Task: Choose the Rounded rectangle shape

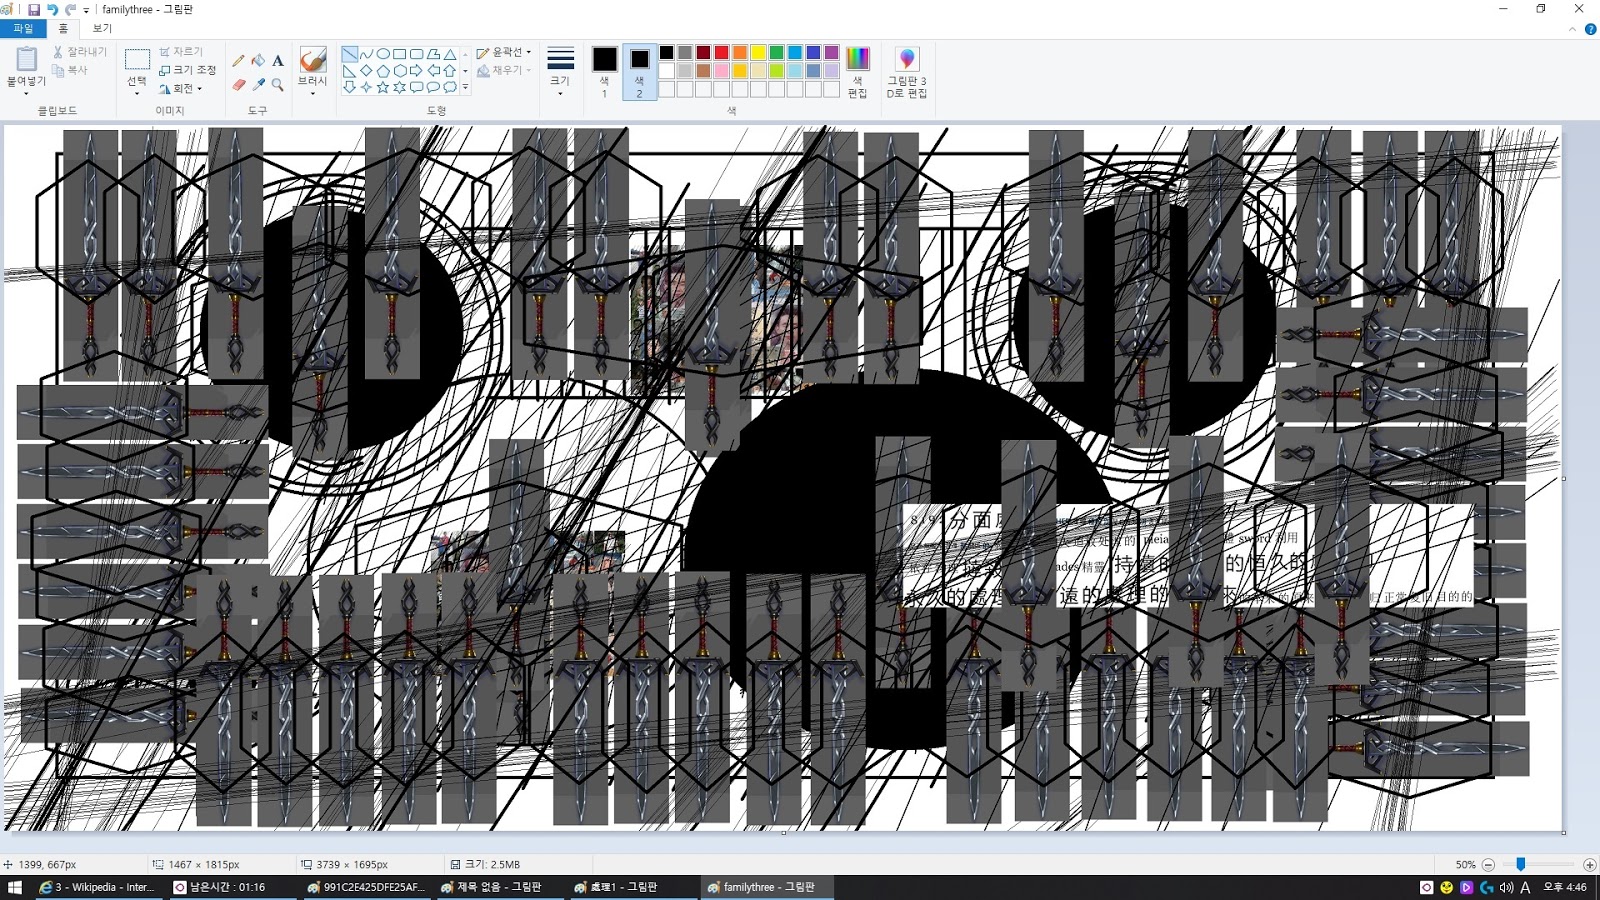Action: point(417,54)
